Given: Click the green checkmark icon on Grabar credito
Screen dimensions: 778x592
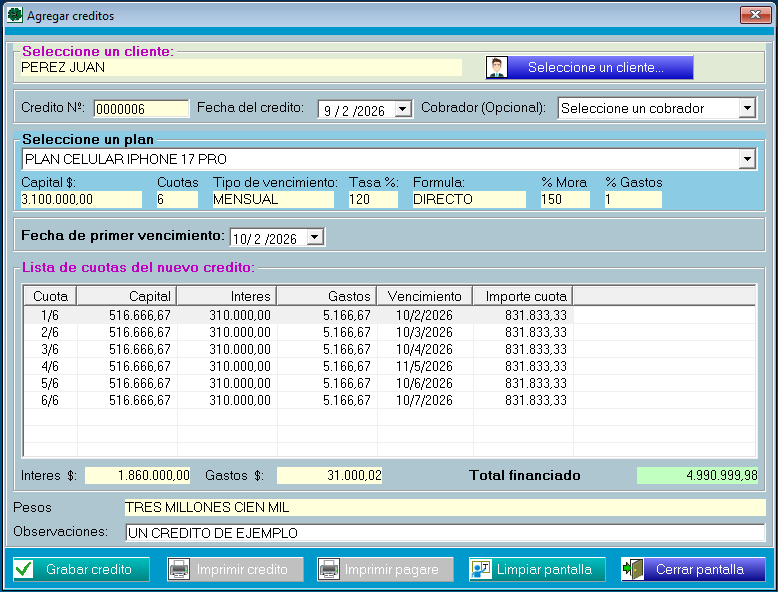Looking at the screenshot, I should (25, 569).
